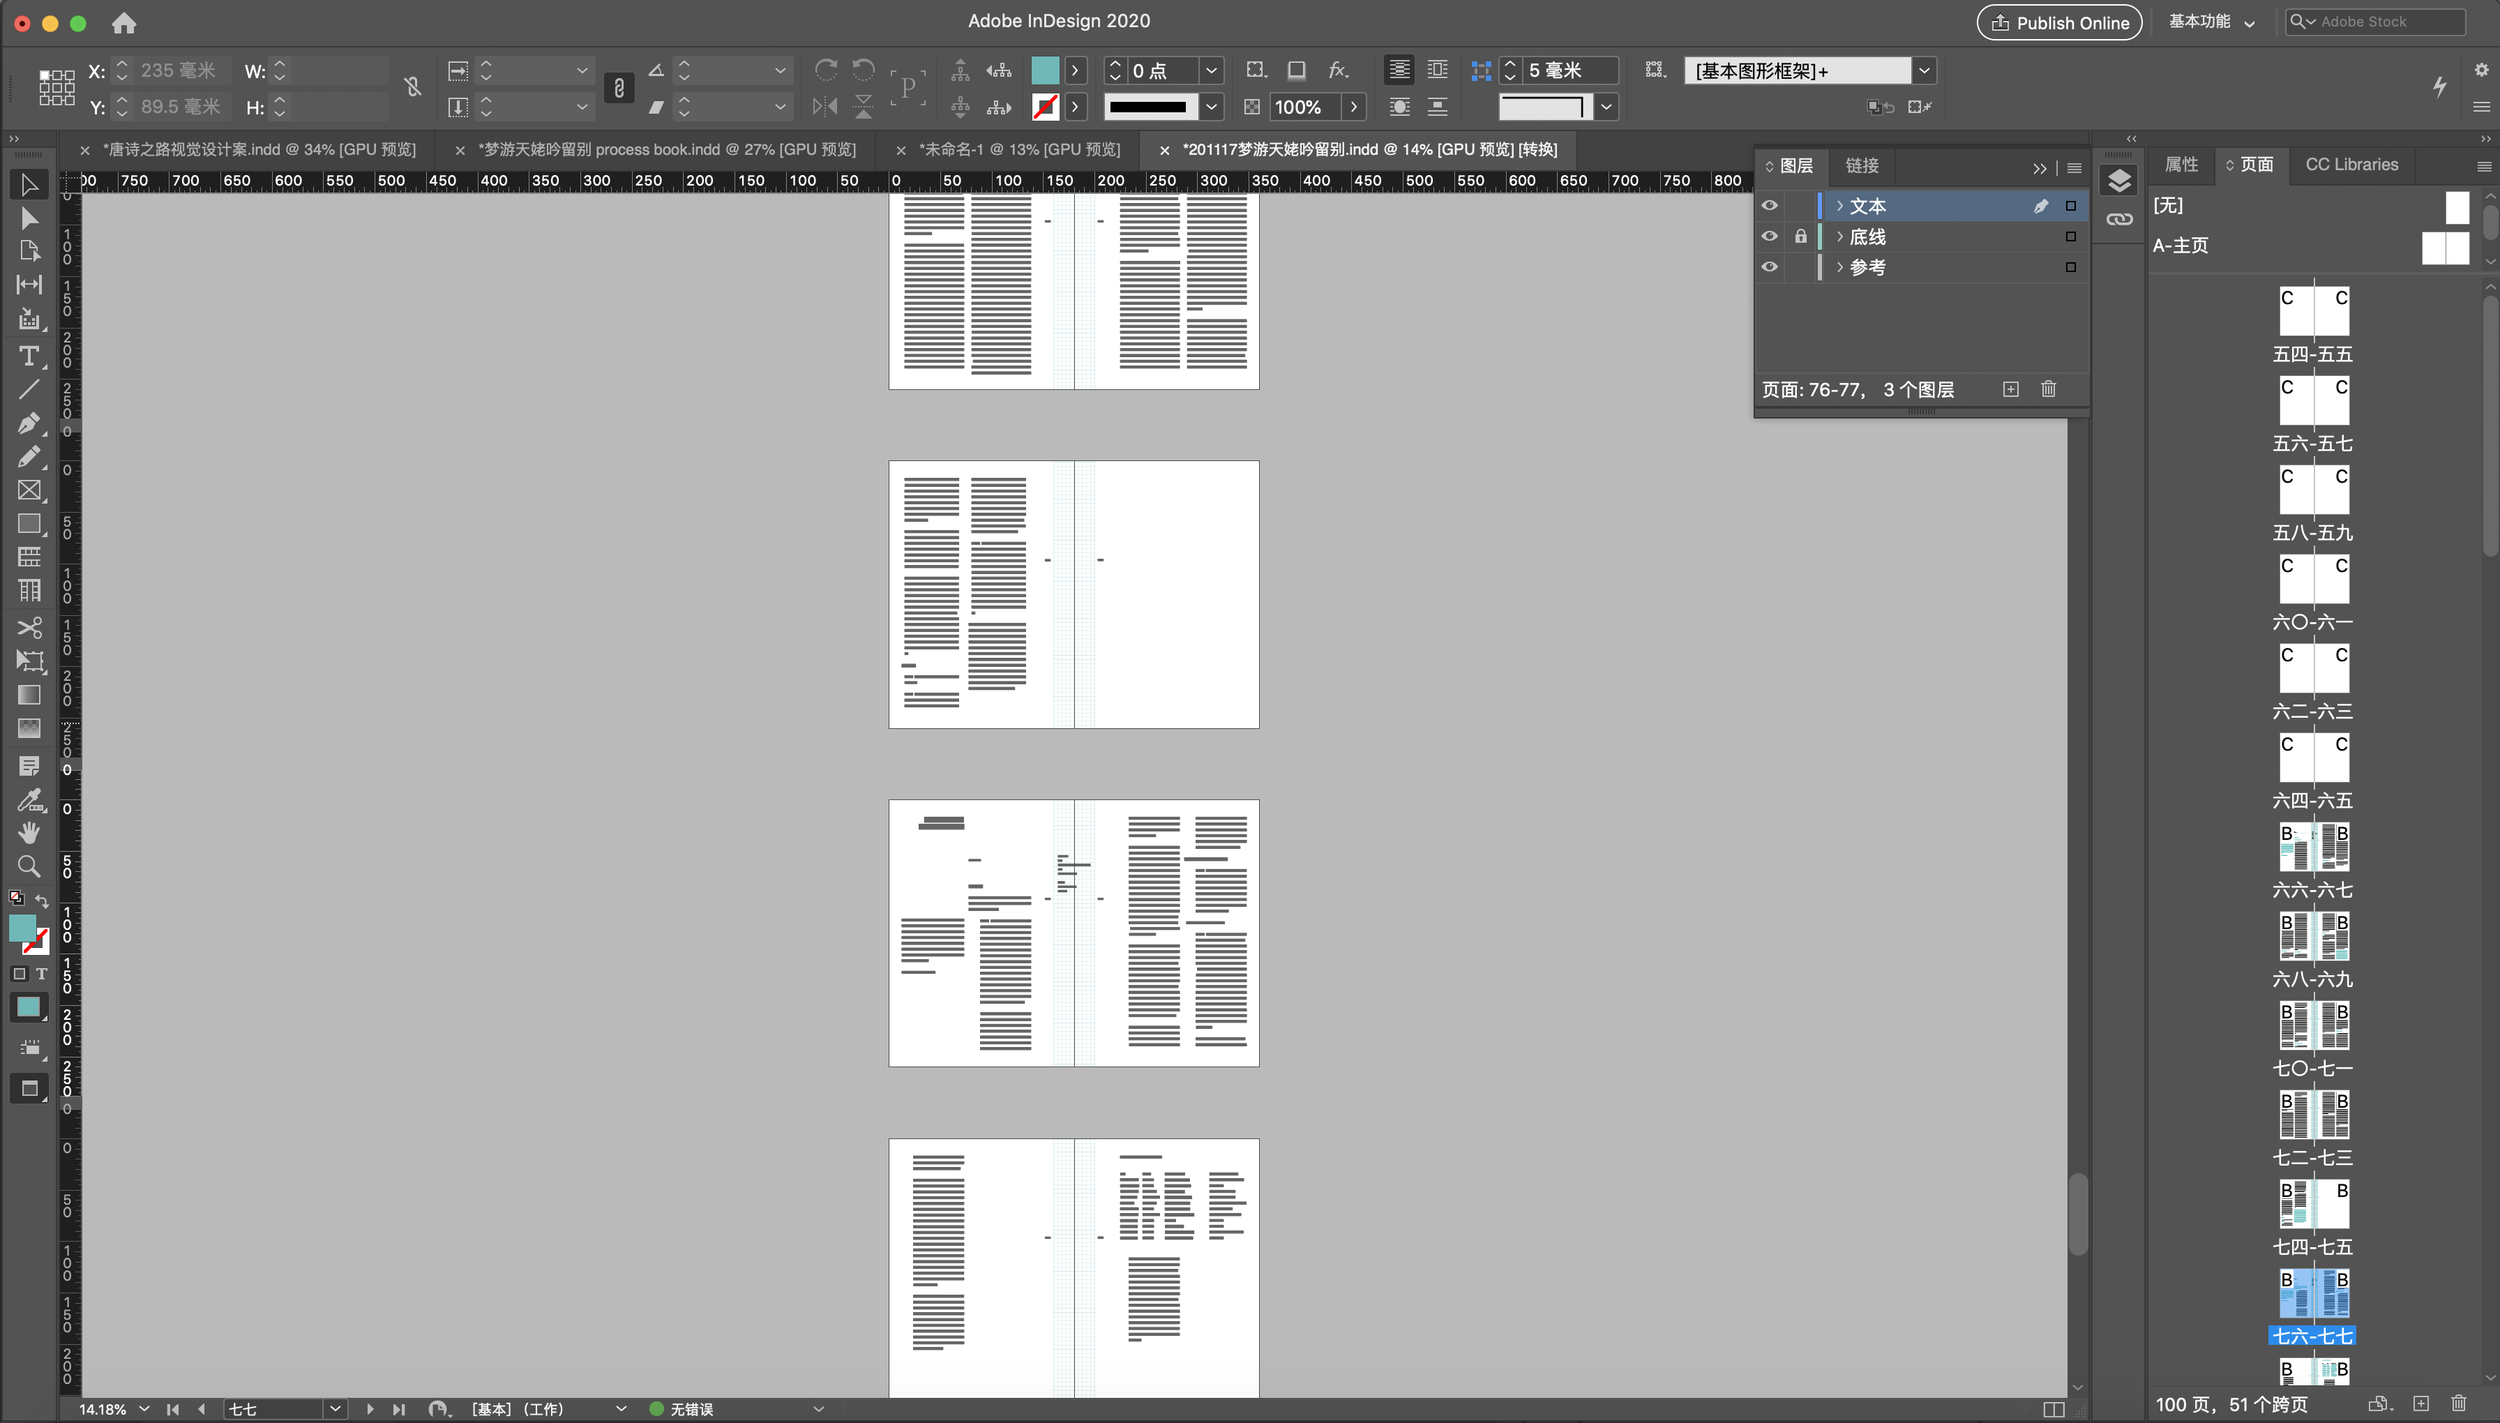Open the stroke weight dropdown
This screenshot has width=2500, height=1423.
point(1211,71)
